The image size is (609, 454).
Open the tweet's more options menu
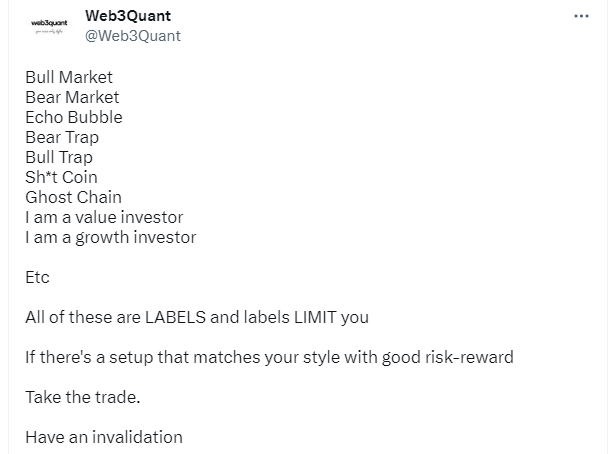581,16
